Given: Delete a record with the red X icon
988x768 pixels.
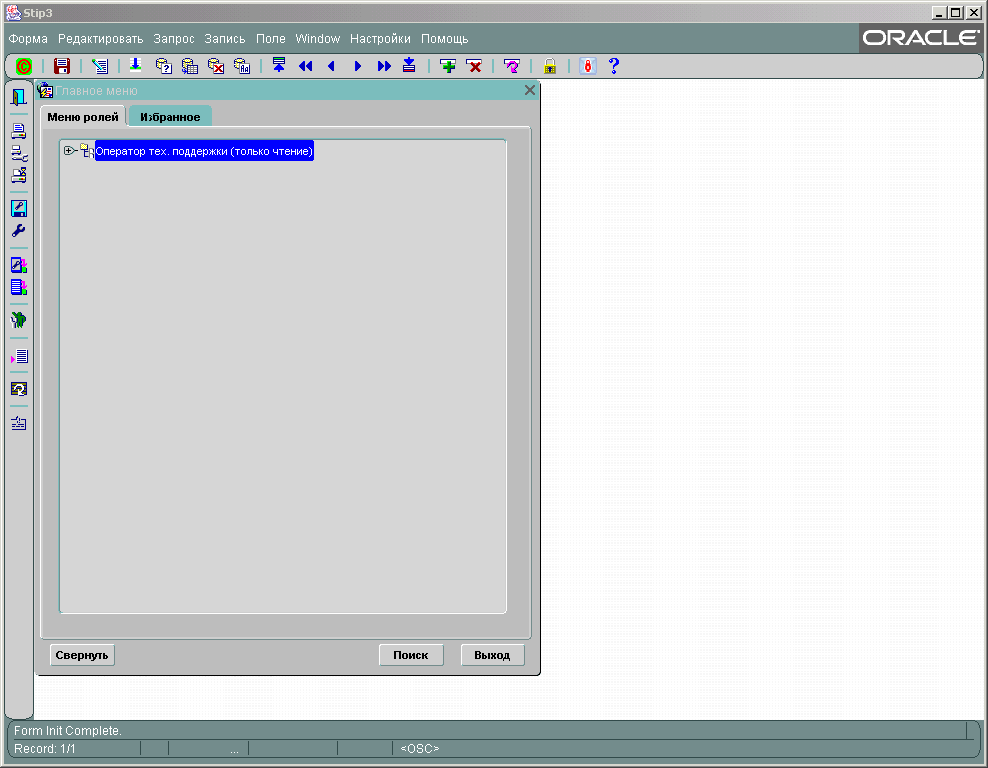Looking at the screenshot, I should pos(474,66).
